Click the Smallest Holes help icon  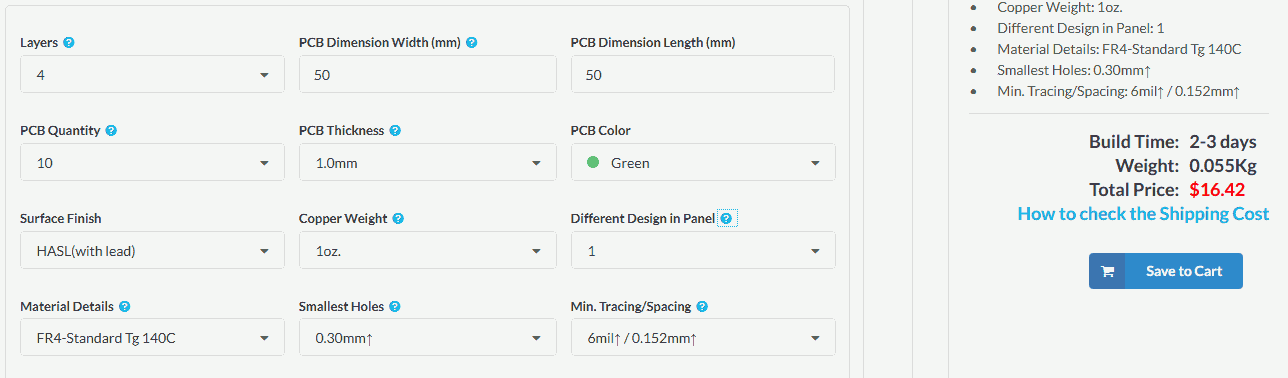[394, 307]
